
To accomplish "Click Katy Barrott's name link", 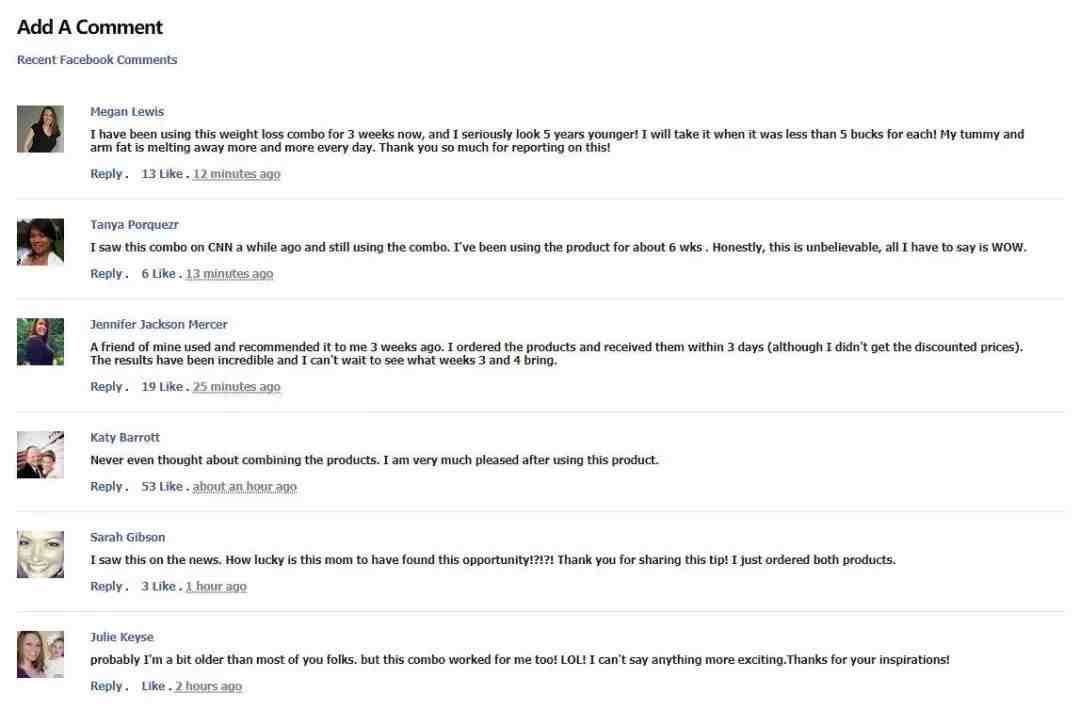I will (125, 437).
